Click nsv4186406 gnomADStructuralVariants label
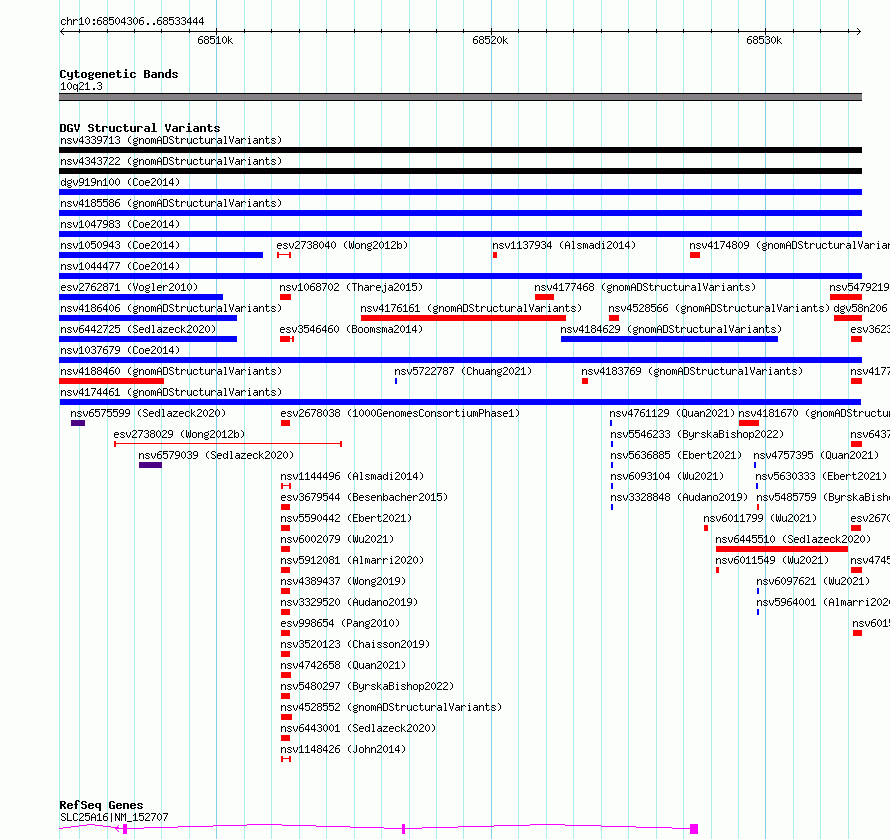890x839 pixels. pyautogui.click(x=171, y=308)
